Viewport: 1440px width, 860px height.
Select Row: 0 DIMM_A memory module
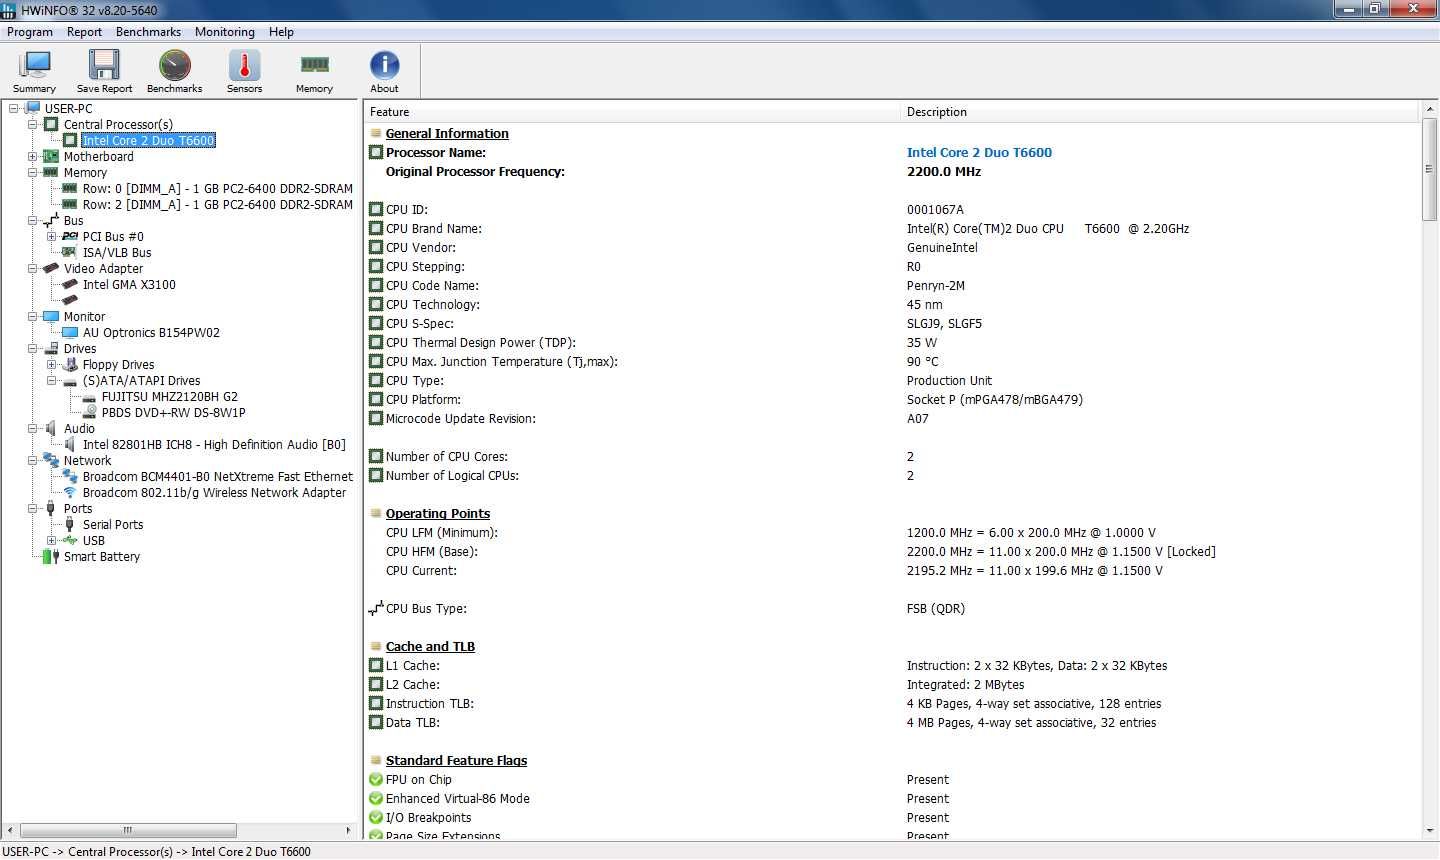[217, 188]
